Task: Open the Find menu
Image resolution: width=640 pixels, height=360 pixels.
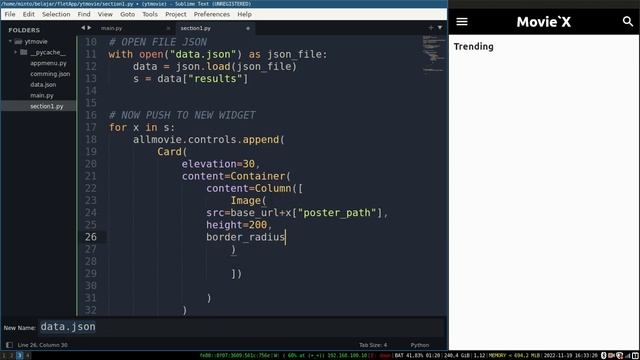Action: point(84,14)
